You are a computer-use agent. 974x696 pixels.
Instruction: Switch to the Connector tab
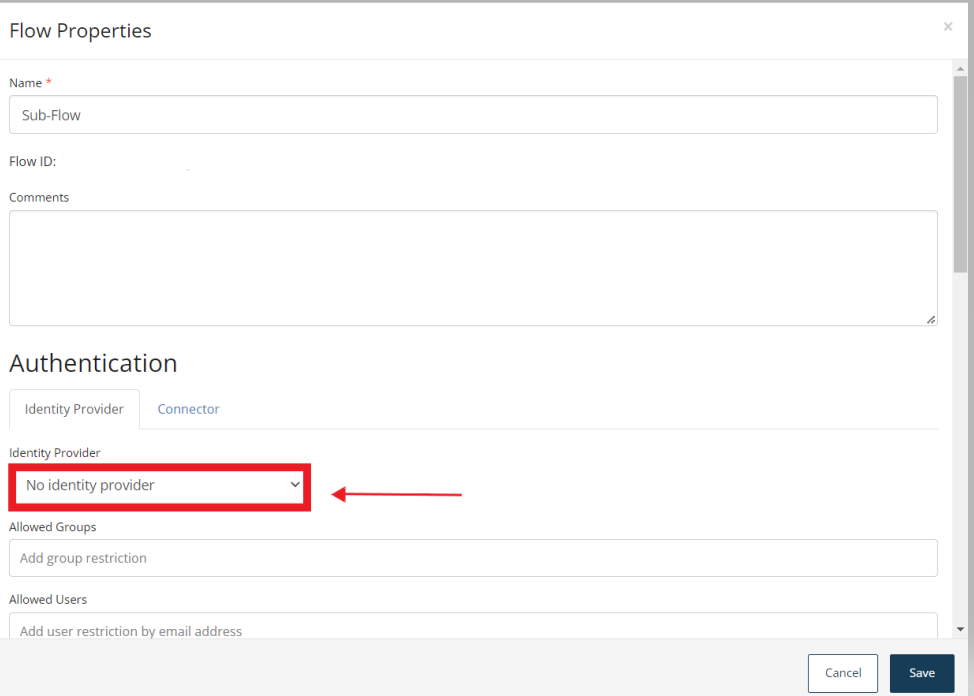click(188, 409)
